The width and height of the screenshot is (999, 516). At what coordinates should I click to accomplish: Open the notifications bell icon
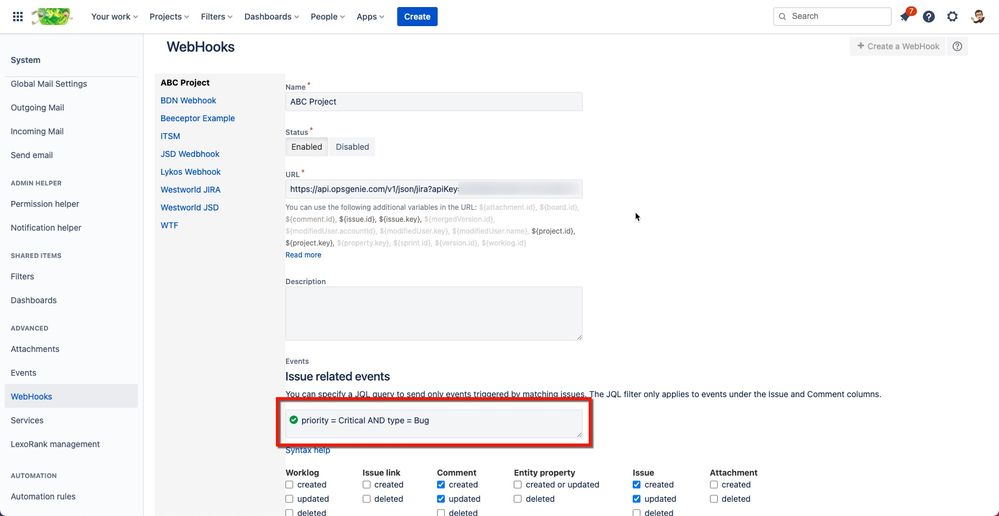pyautogui.click(x=905, y=17)
